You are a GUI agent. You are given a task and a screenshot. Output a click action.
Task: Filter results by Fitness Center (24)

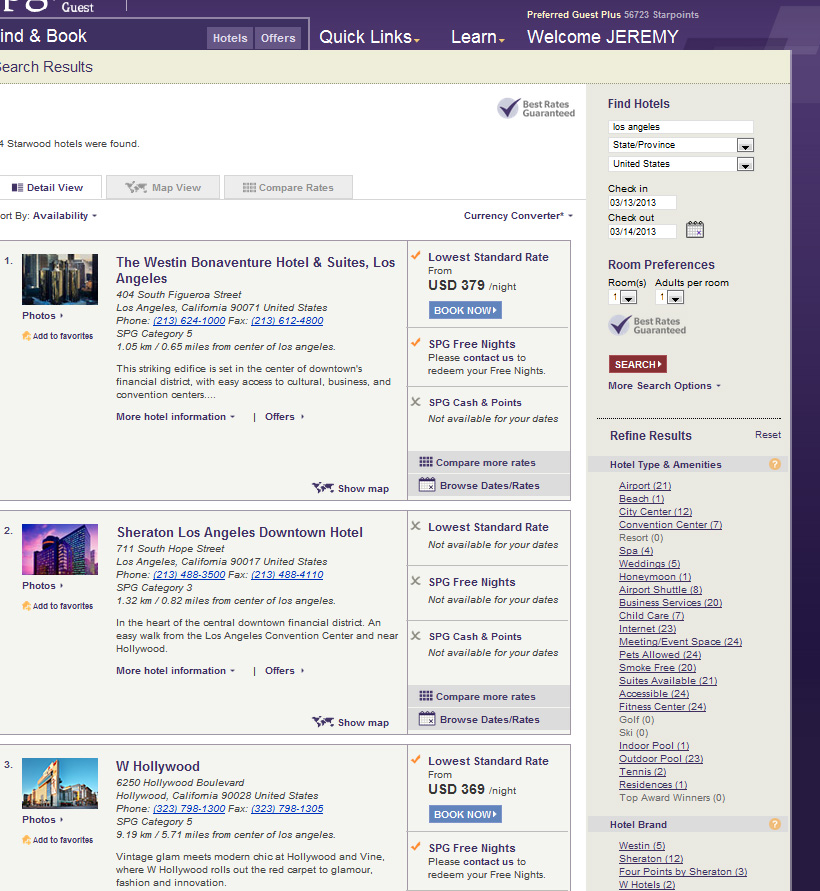(663, 706)
